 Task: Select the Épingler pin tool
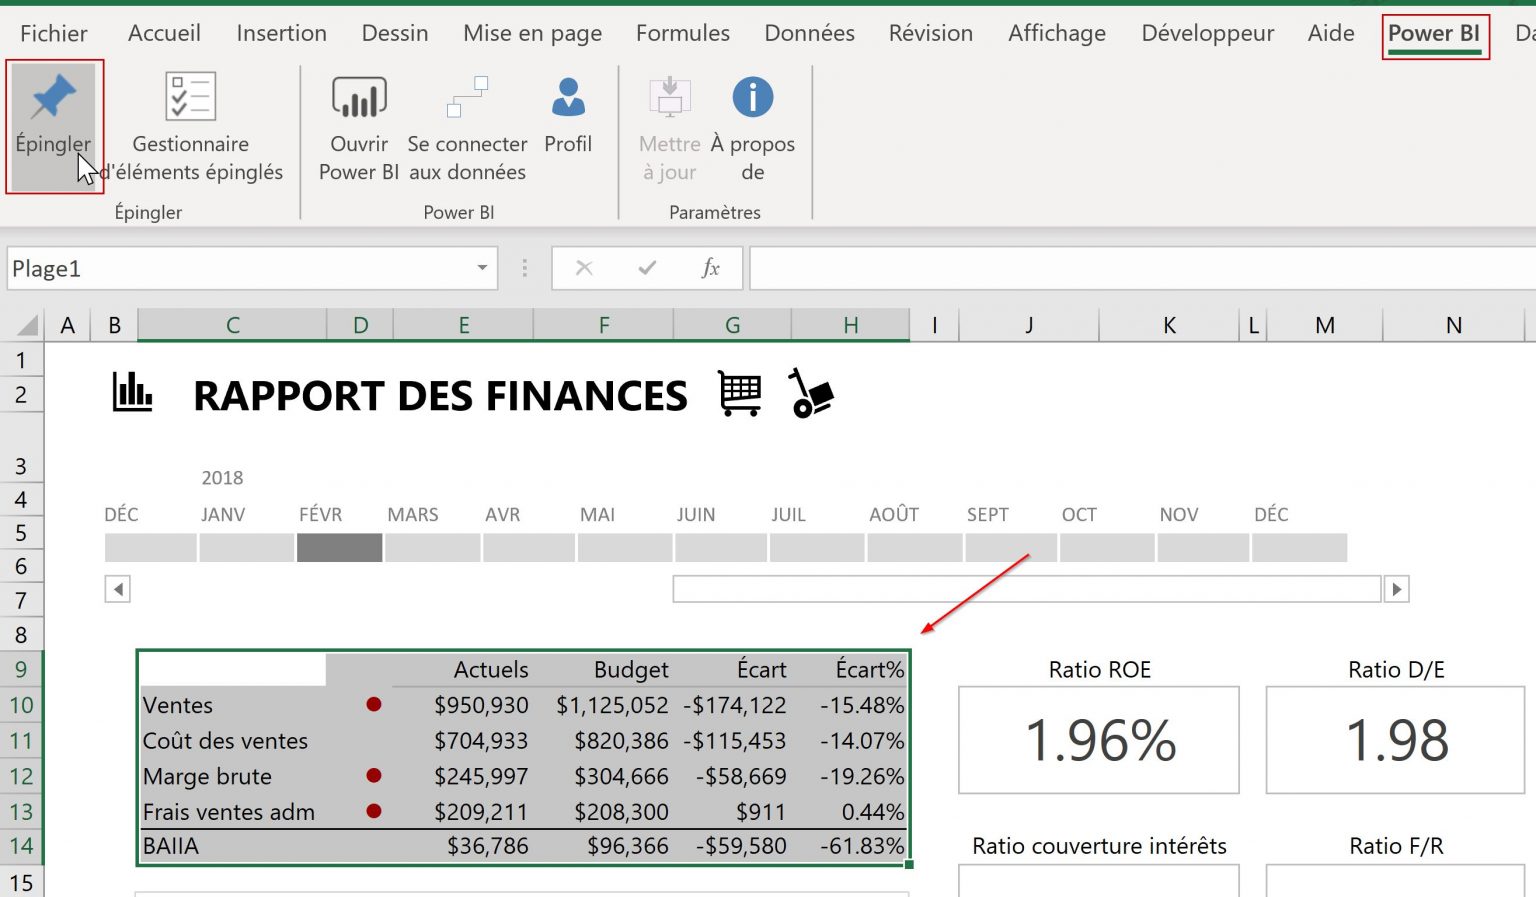tap(54, 120)
